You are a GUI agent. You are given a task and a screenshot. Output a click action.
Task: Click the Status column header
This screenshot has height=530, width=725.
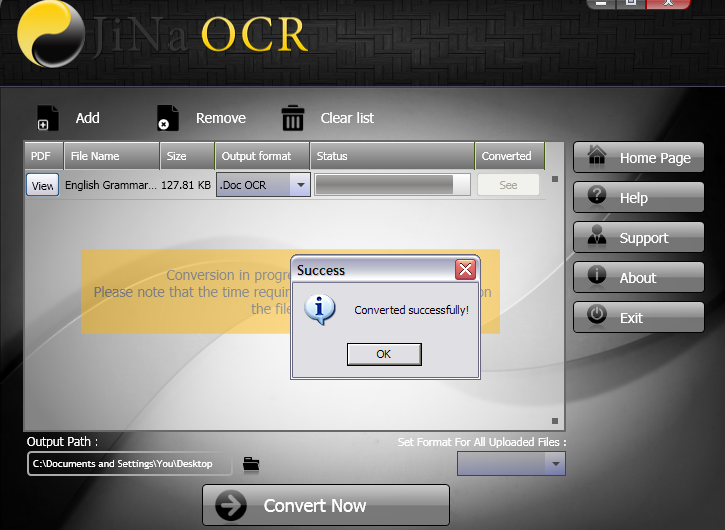coord(392,156)
